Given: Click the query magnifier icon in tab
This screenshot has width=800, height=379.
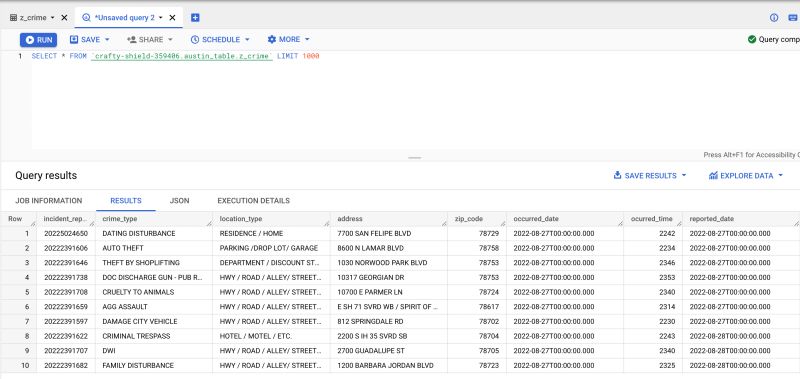Looking at the screenshot, I should 86,17.
